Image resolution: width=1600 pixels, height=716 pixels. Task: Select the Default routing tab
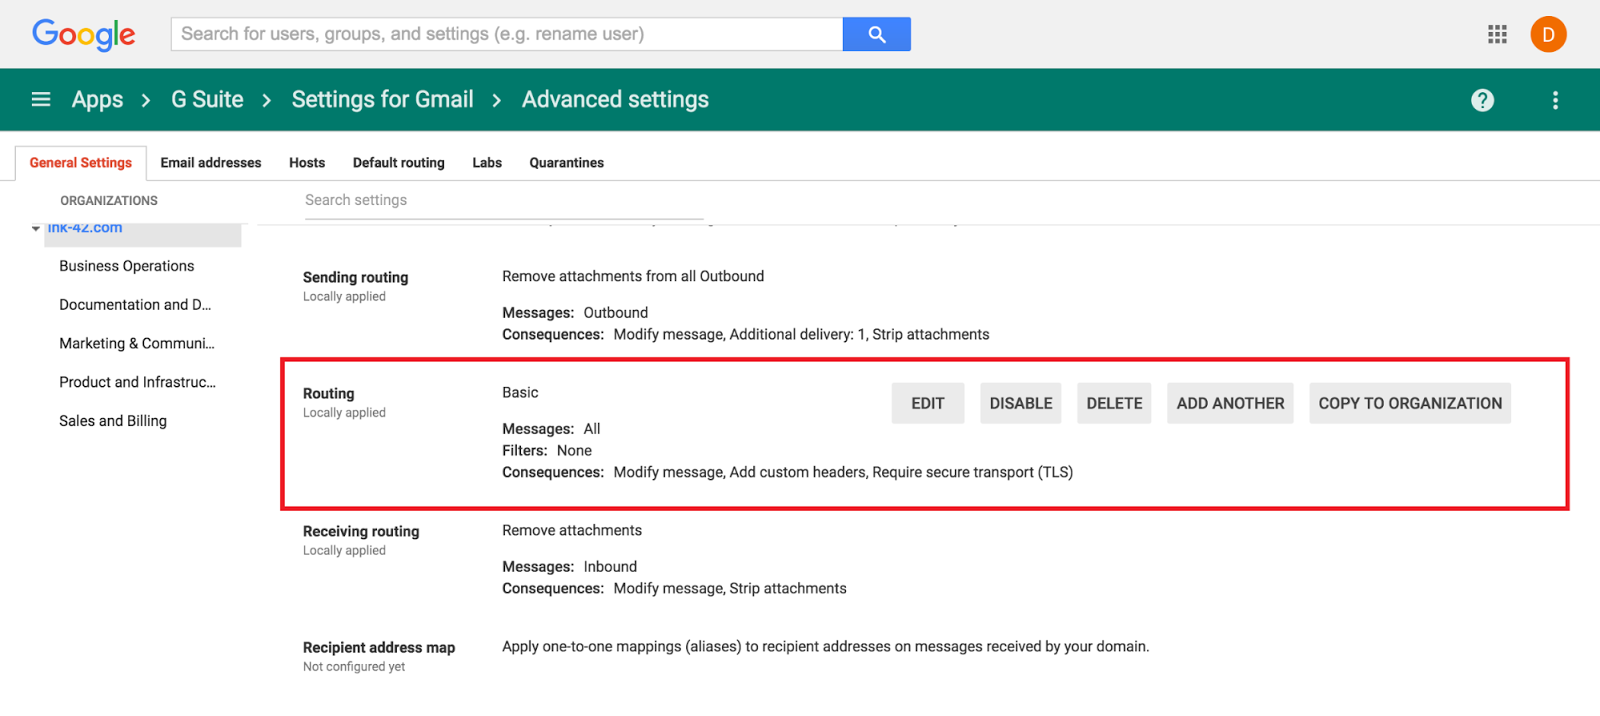tap(398, 163)
